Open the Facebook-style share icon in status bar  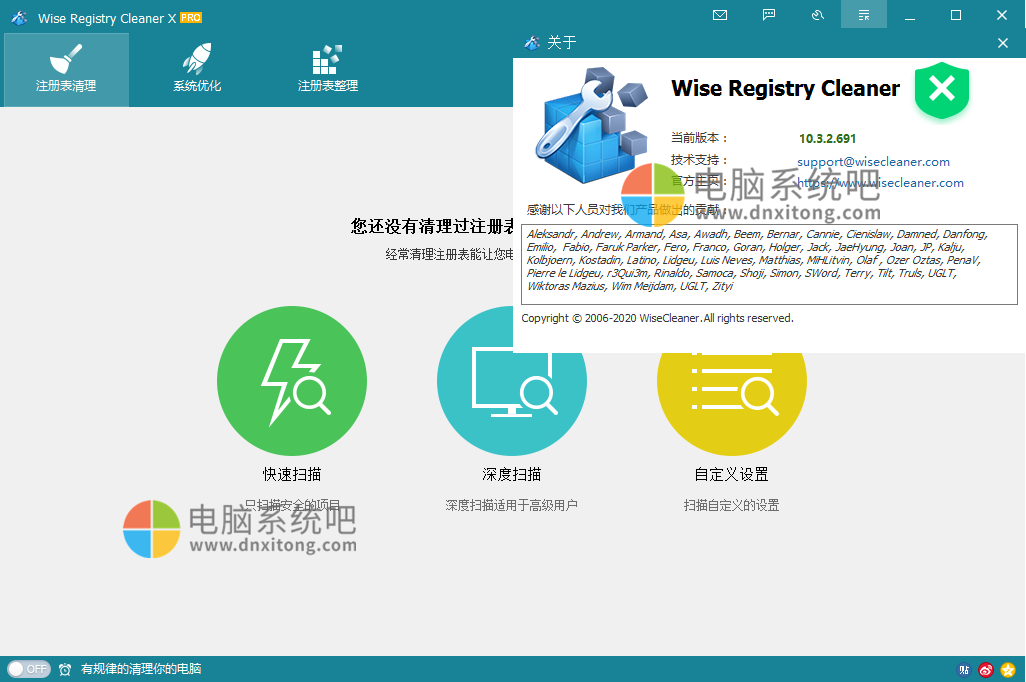pos(964,670)
